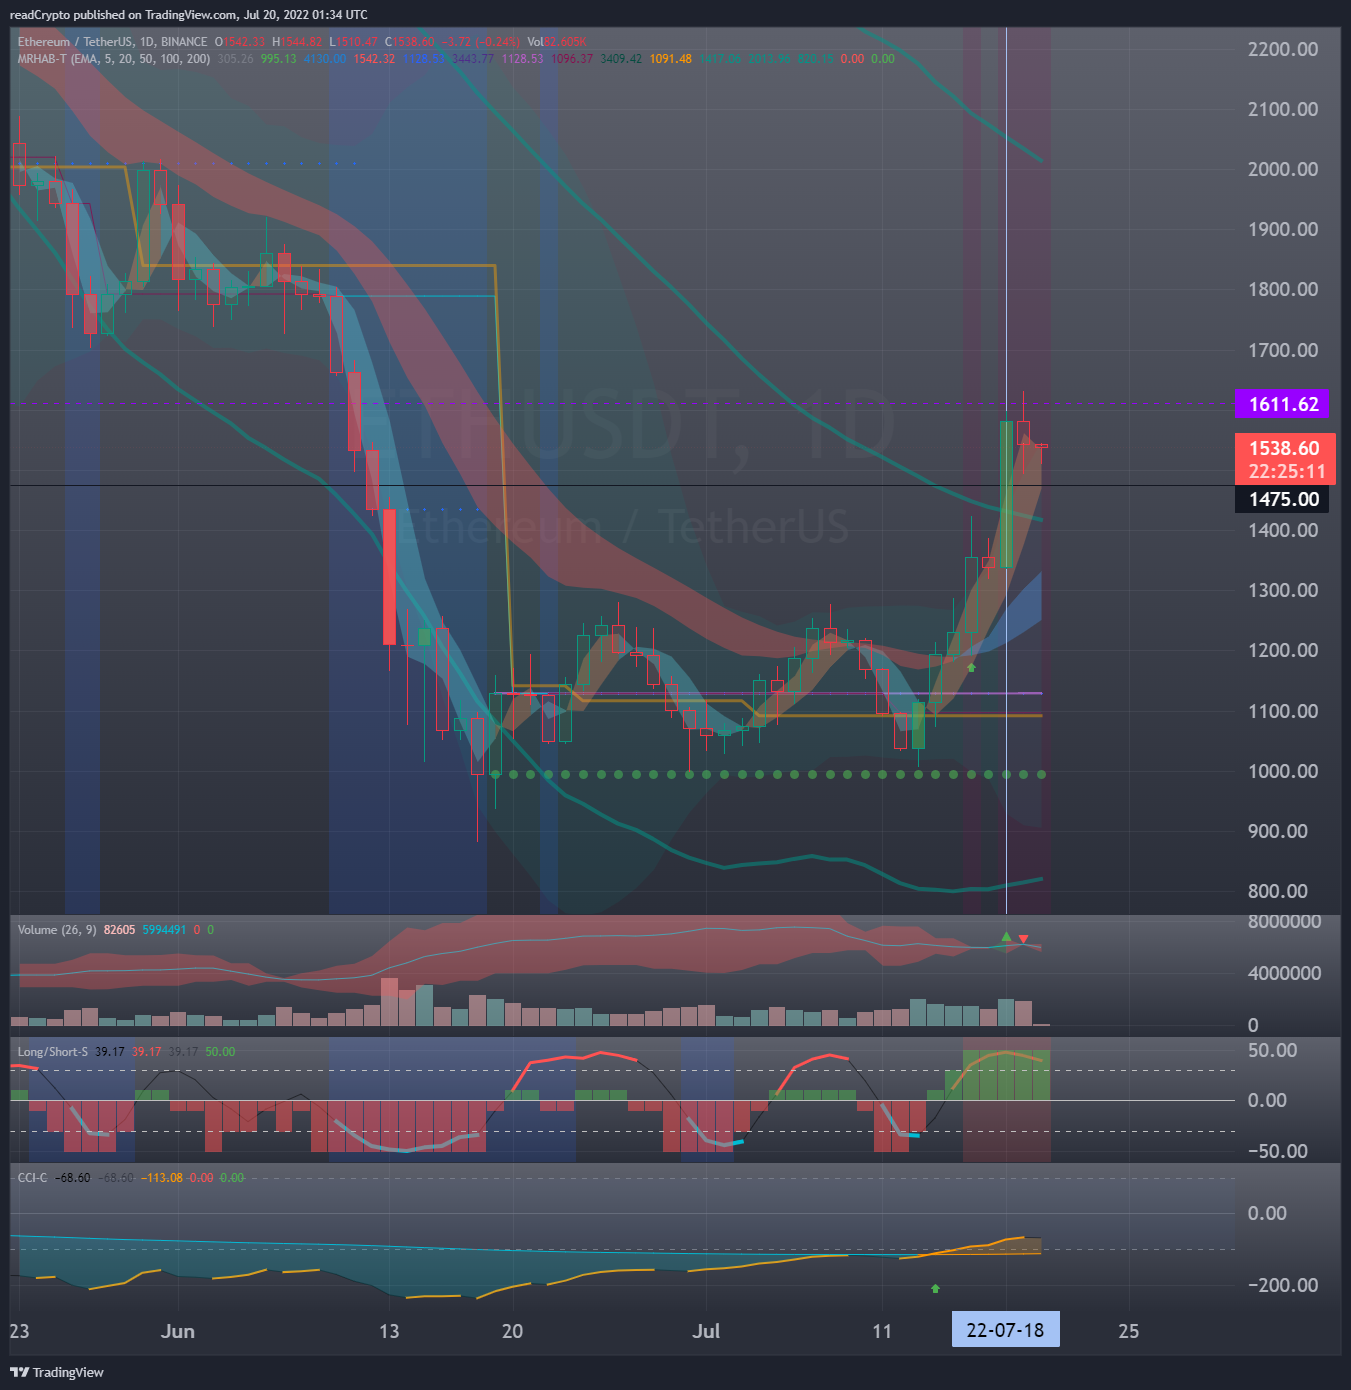Click the highlighted 22-07-18 date label

(x=1005, y=1330)
